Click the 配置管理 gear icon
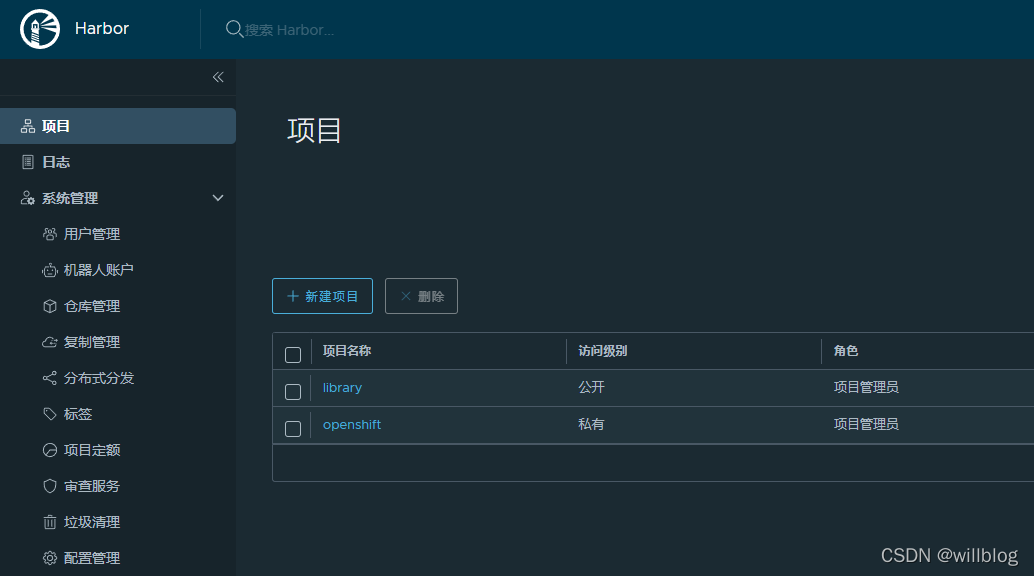Image resolution: width=1034 pixels, height=576 pixels. click(49, 558)
